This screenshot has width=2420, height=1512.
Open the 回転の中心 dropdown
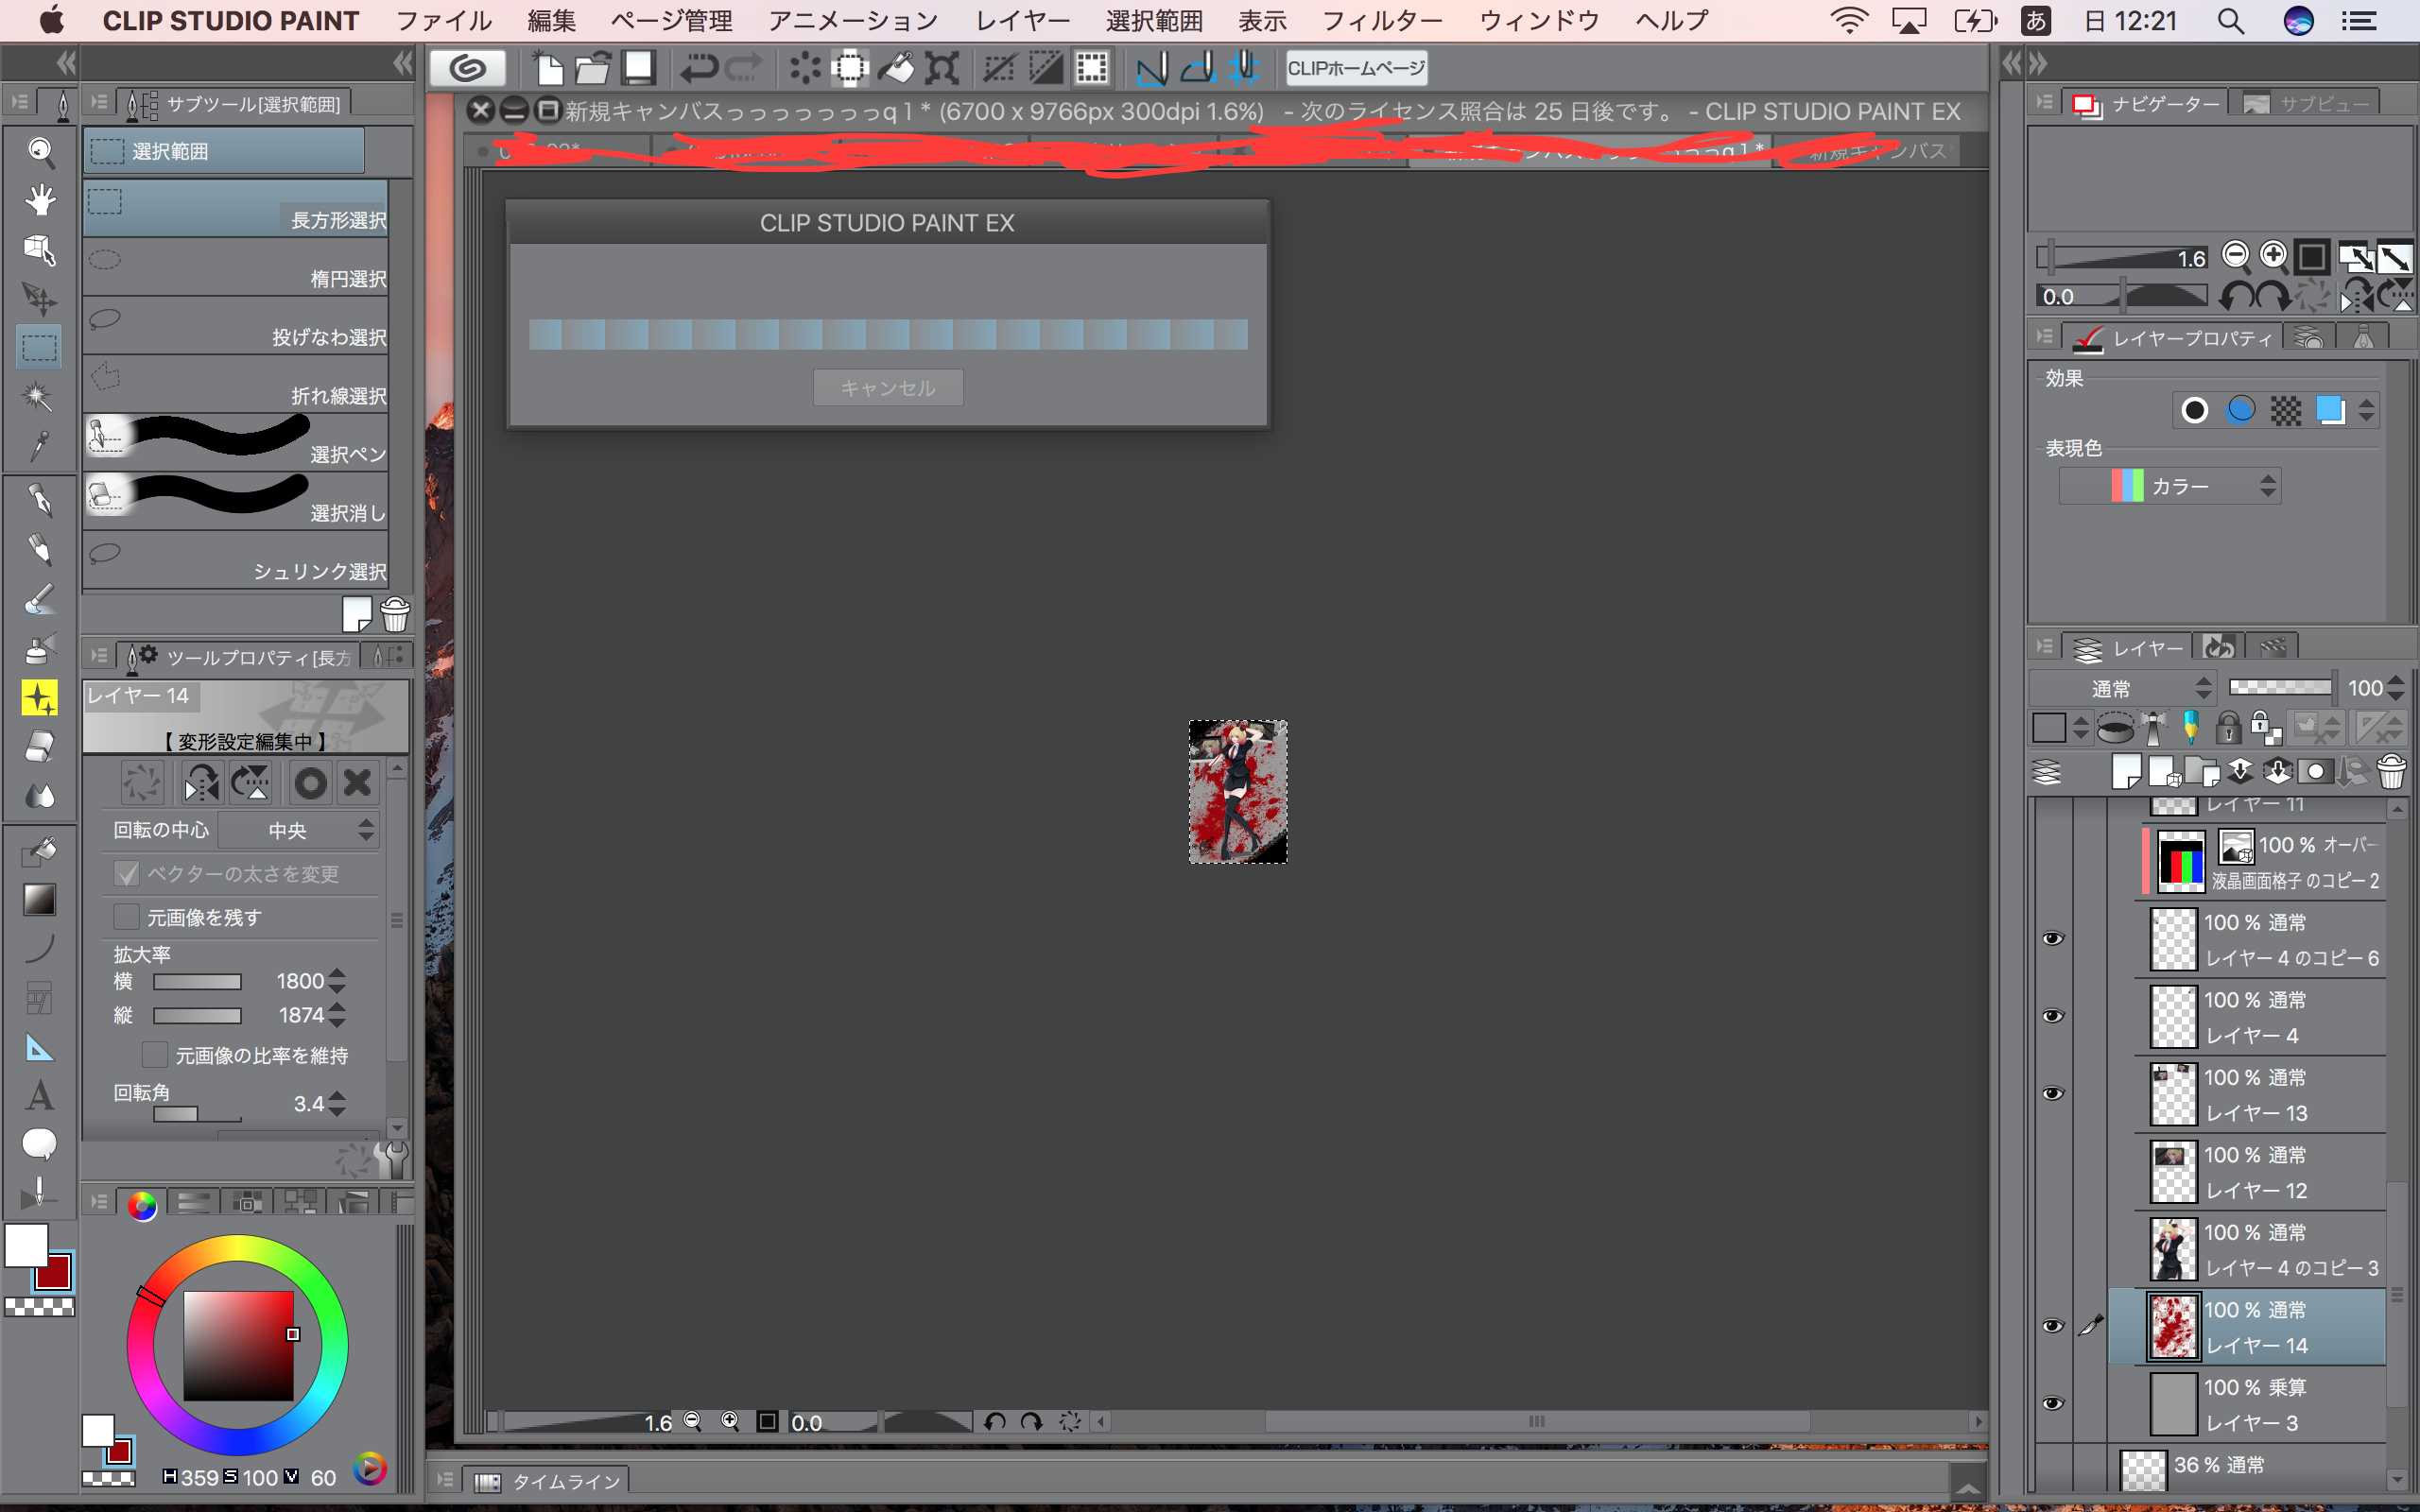[298, 830]
